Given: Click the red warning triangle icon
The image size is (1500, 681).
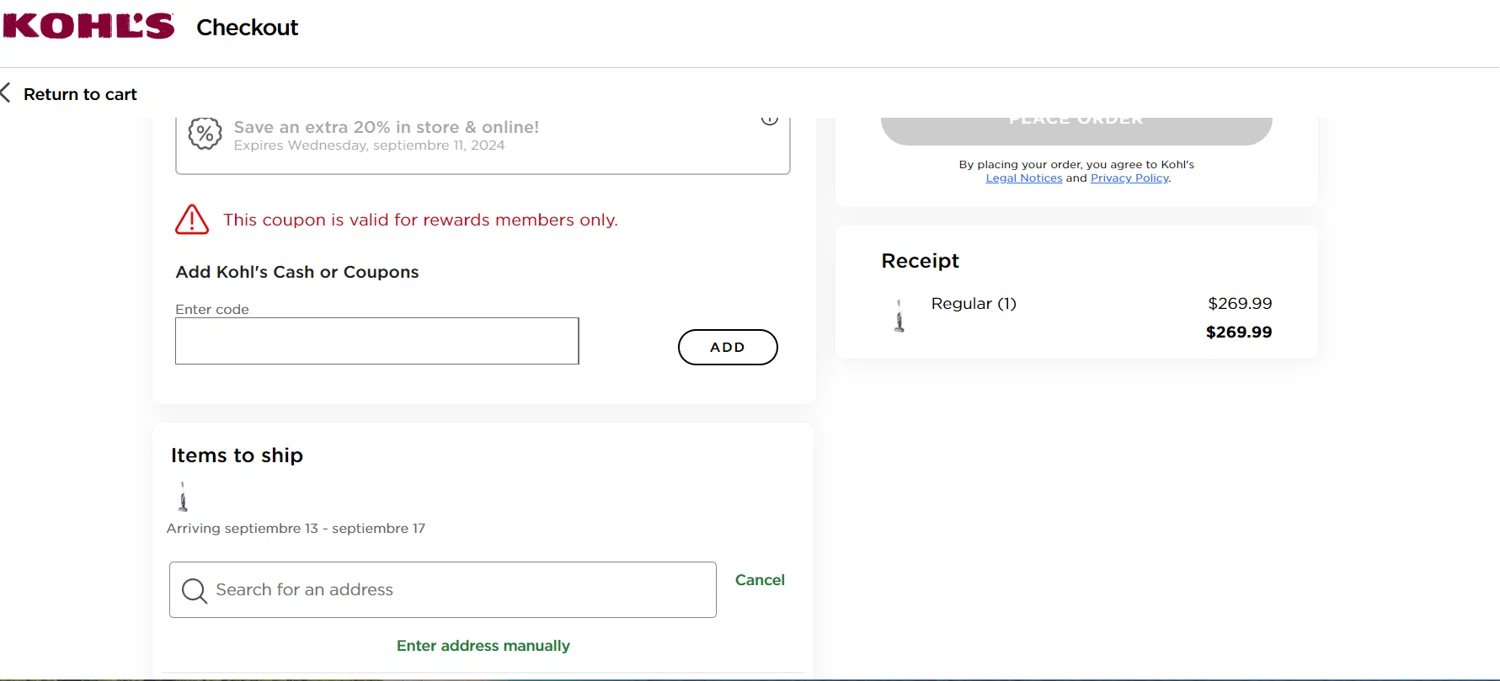Looking at the screenshot, I should tap(192, 219).
